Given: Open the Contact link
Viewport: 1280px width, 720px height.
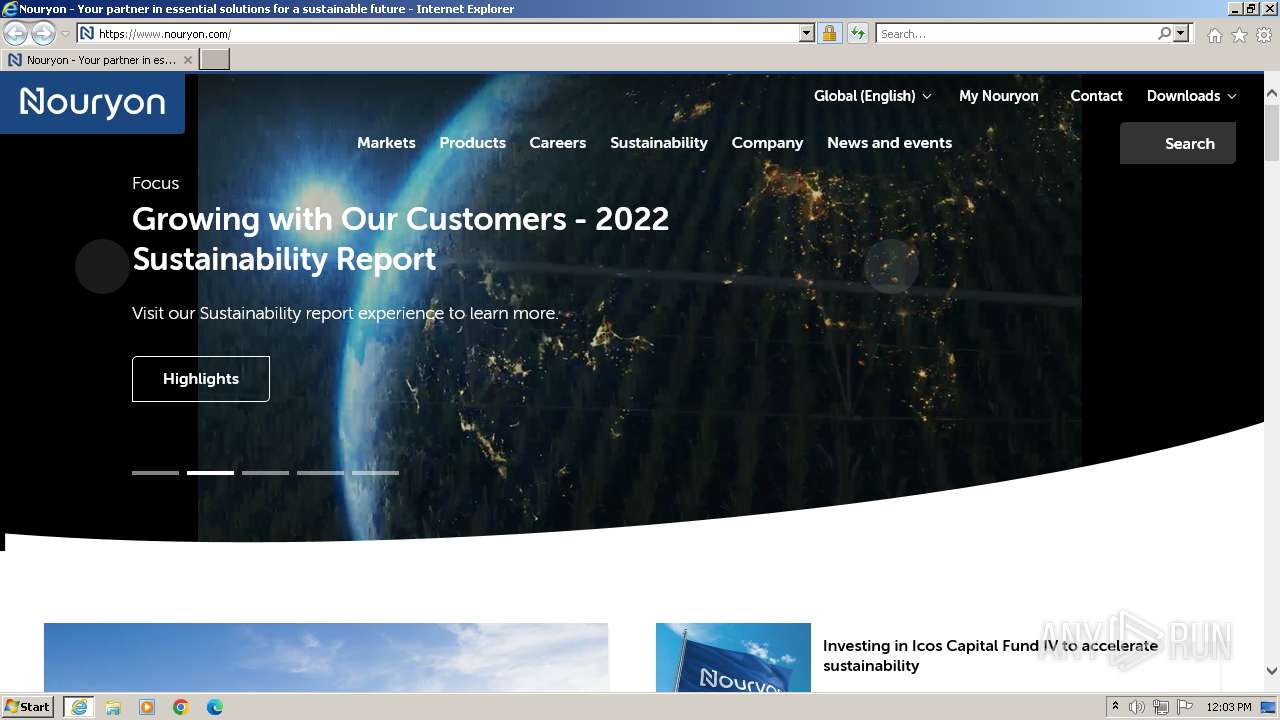Looking at the screenshot, I should tap(1096, 96).
